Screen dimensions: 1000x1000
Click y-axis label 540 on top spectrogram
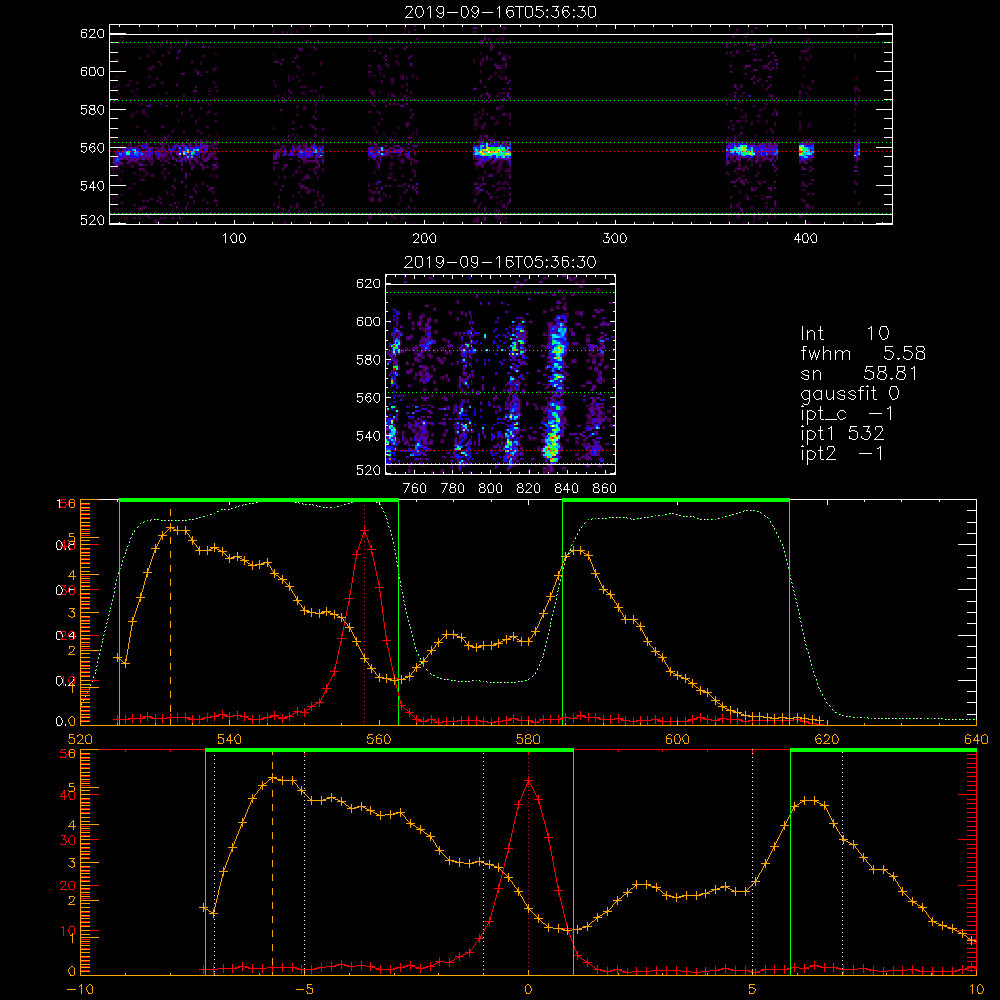pos(92,186)
